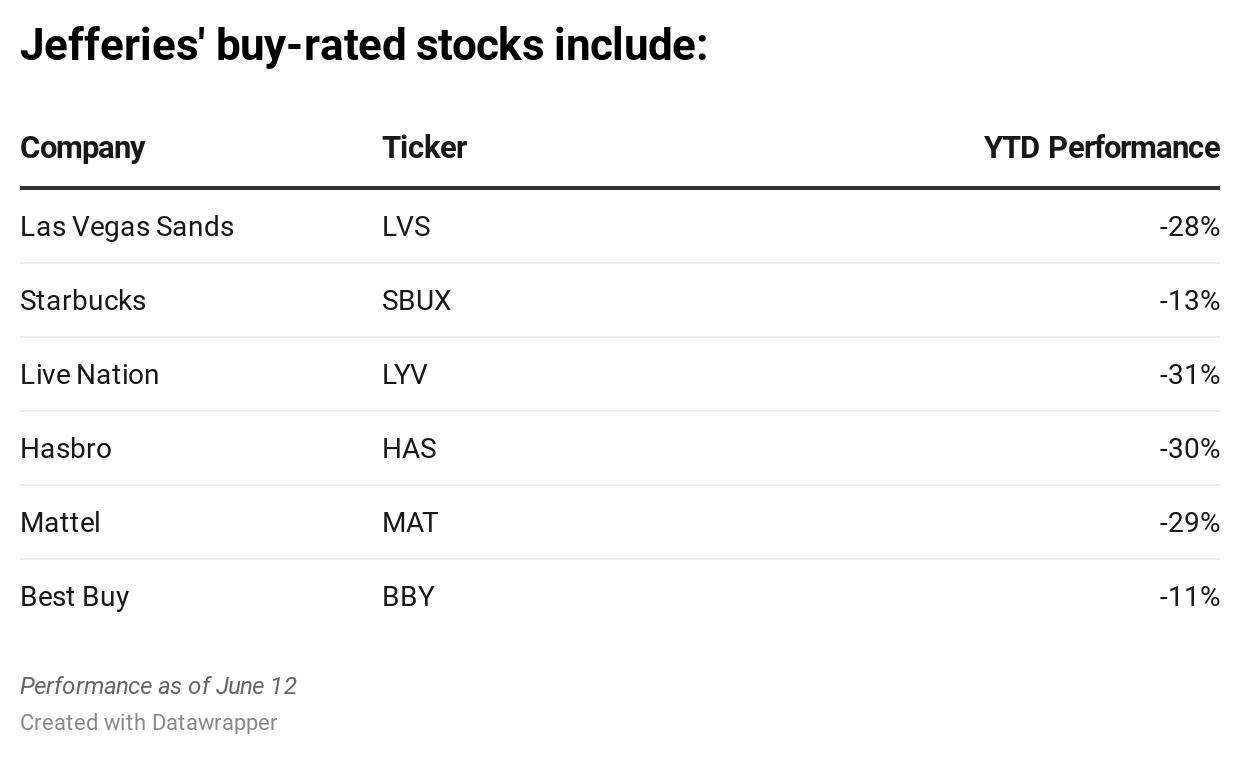Select the -31% performance value
The width and height of the screenshot is (1240, 774).
click(1189, 375)
